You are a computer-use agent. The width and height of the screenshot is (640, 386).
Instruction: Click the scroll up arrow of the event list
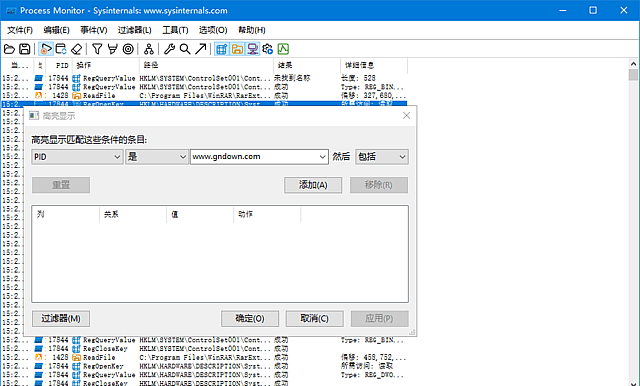coord(633,64)
